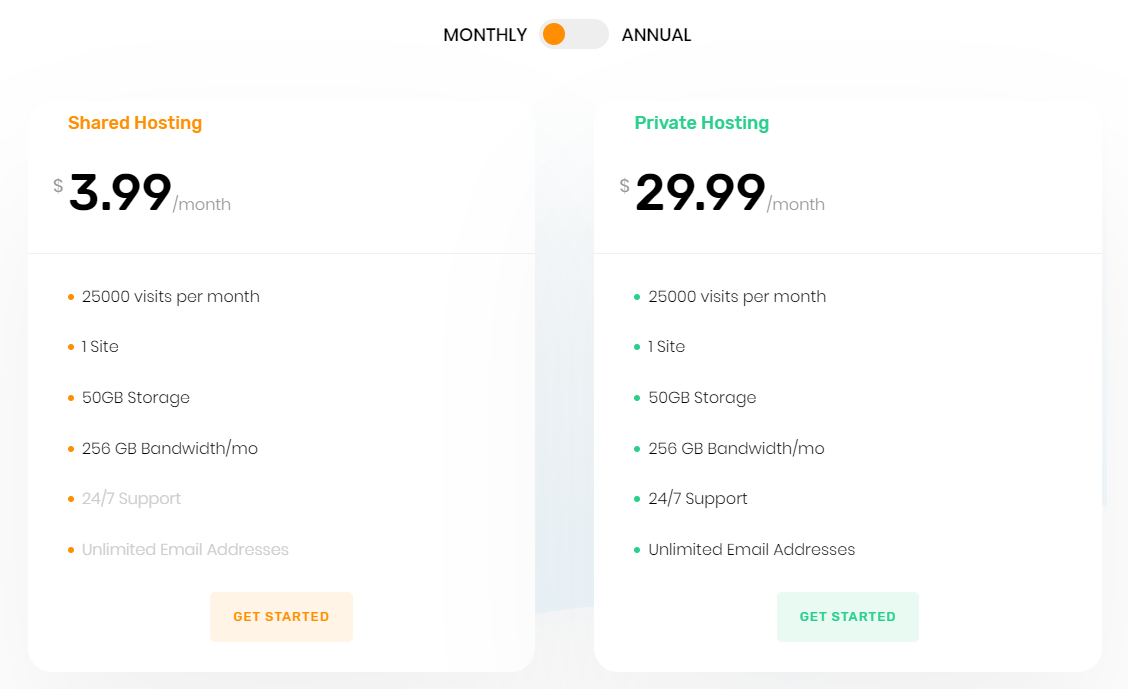Click the greyed-out Unlimited Email Addresses item
Viewport: 1128px width, 689px height.
(185, 549)
